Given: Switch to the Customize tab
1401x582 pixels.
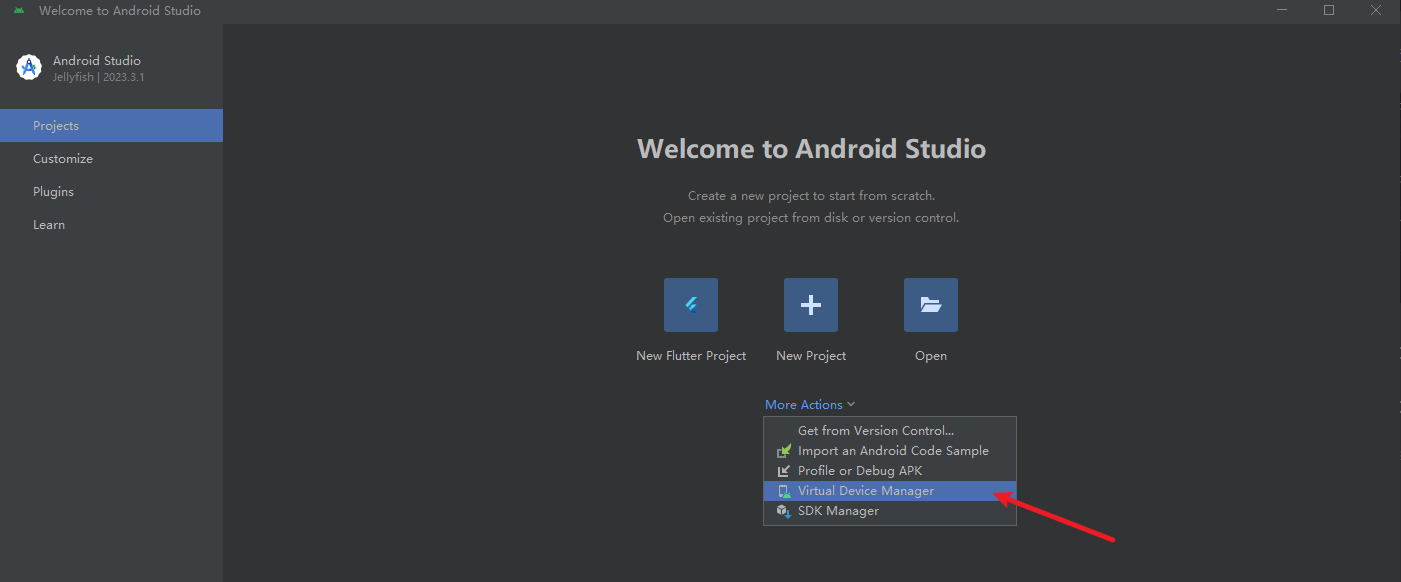Looking at the screenshot, I should pos(63,159).
